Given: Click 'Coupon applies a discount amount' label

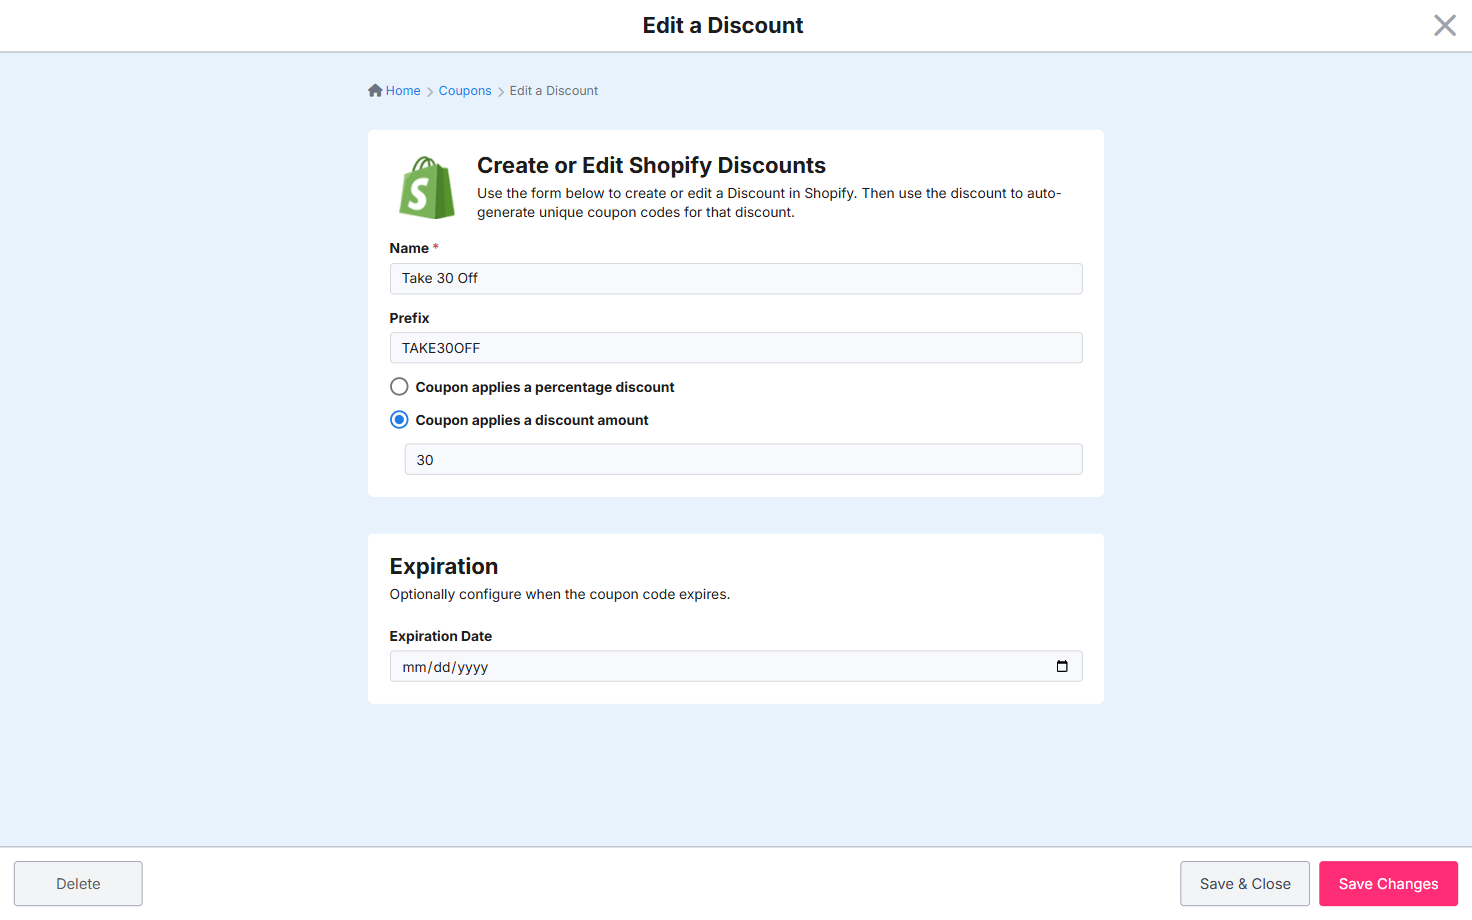Looking at the screenshot, I should [x=532, y=420].
